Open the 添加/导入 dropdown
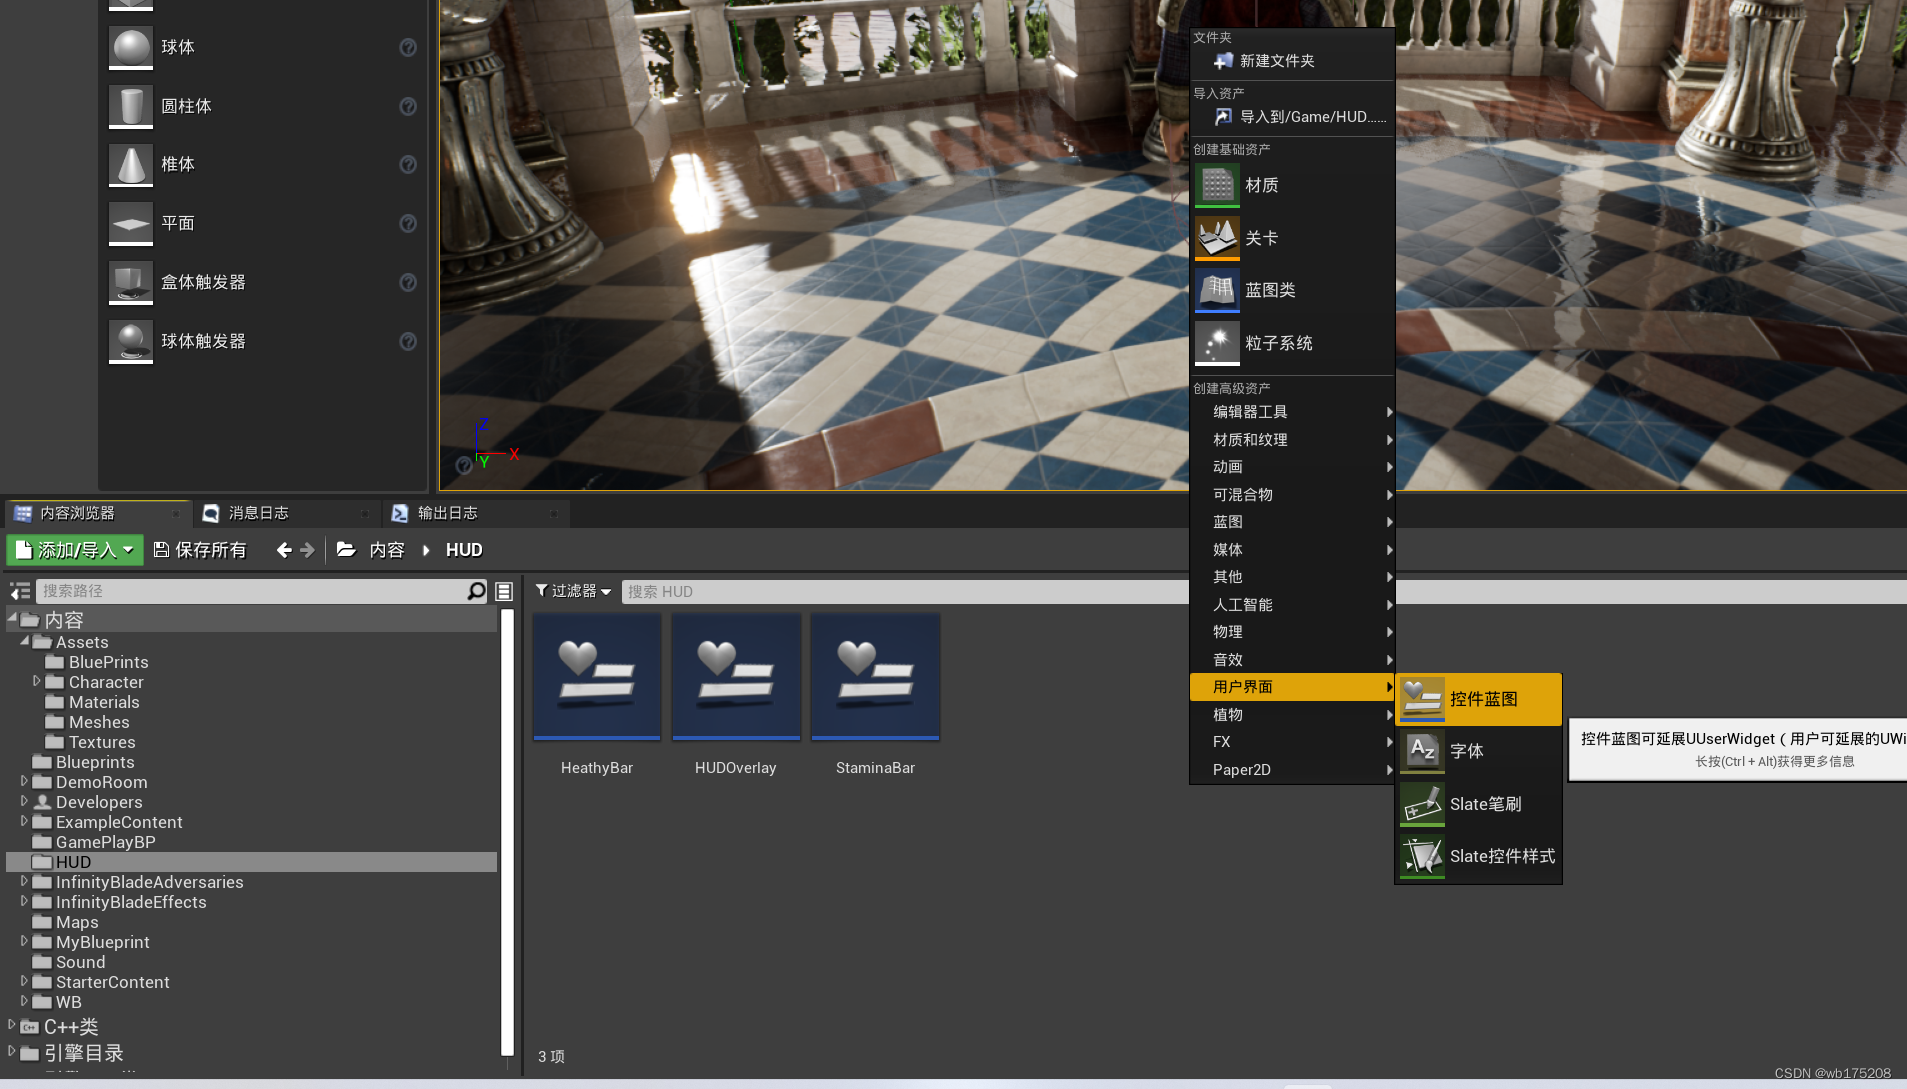1907x1089 pixels. [74, 549]
